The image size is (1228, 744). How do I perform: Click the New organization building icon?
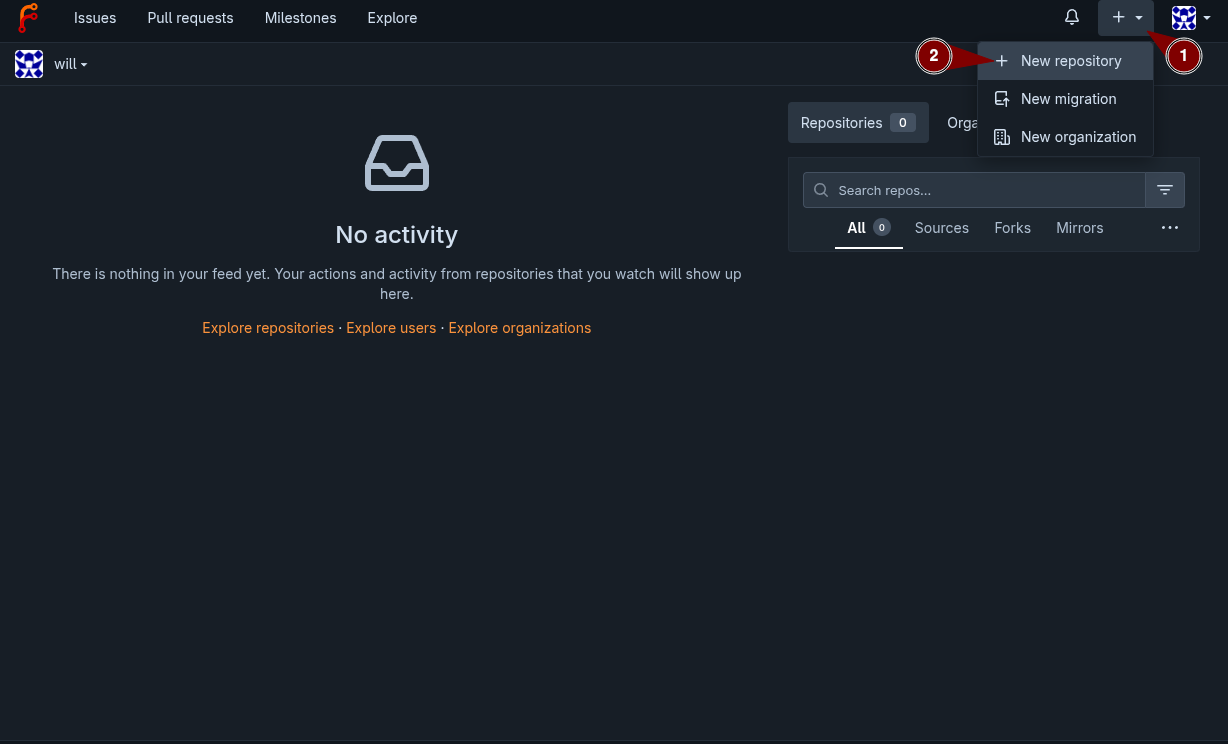click(1001, 137)
